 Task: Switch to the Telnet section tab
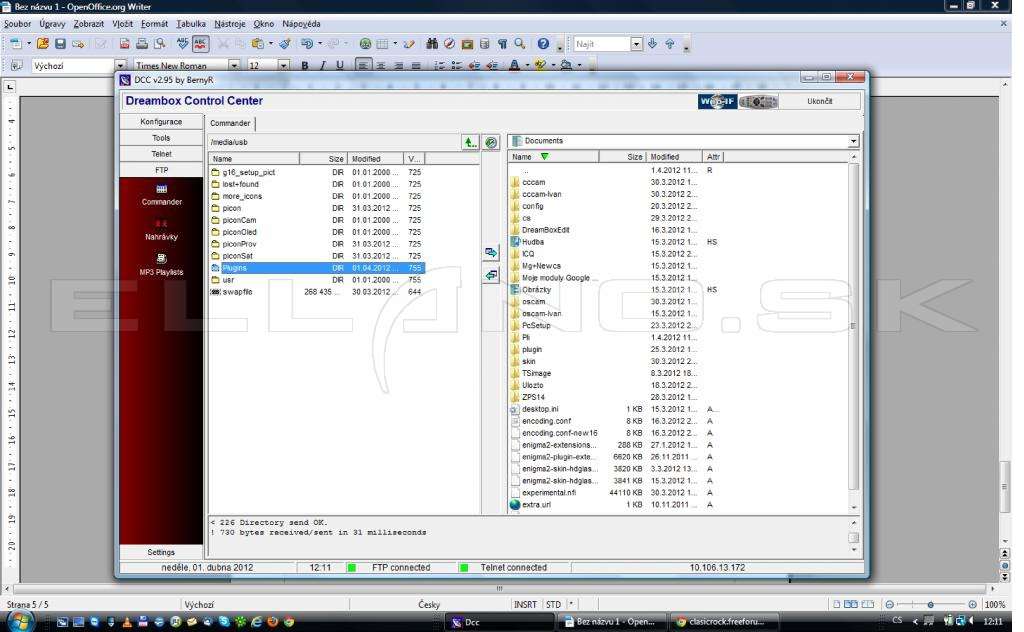tap(161, 154)
